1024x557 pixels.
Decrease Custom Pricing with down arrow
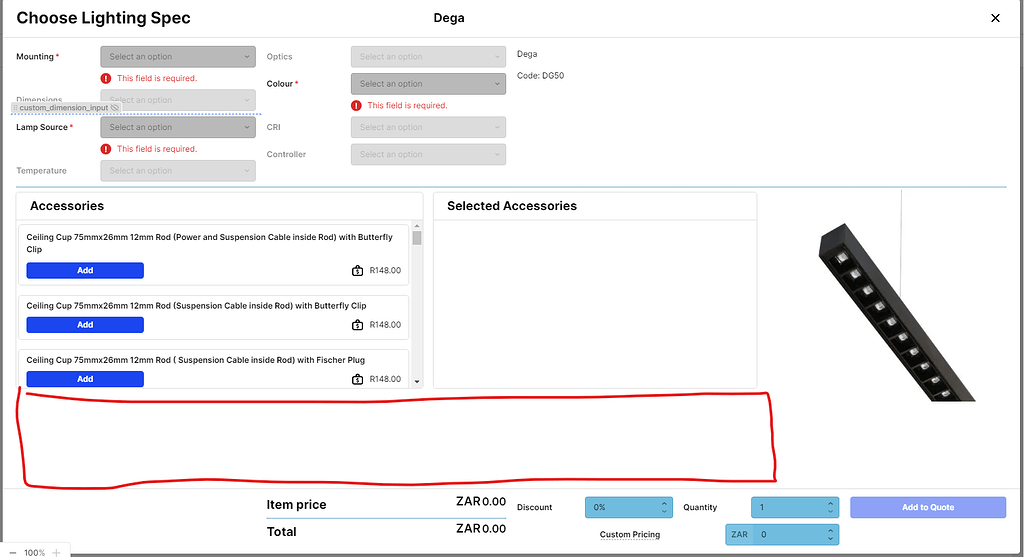pos(830,539)
